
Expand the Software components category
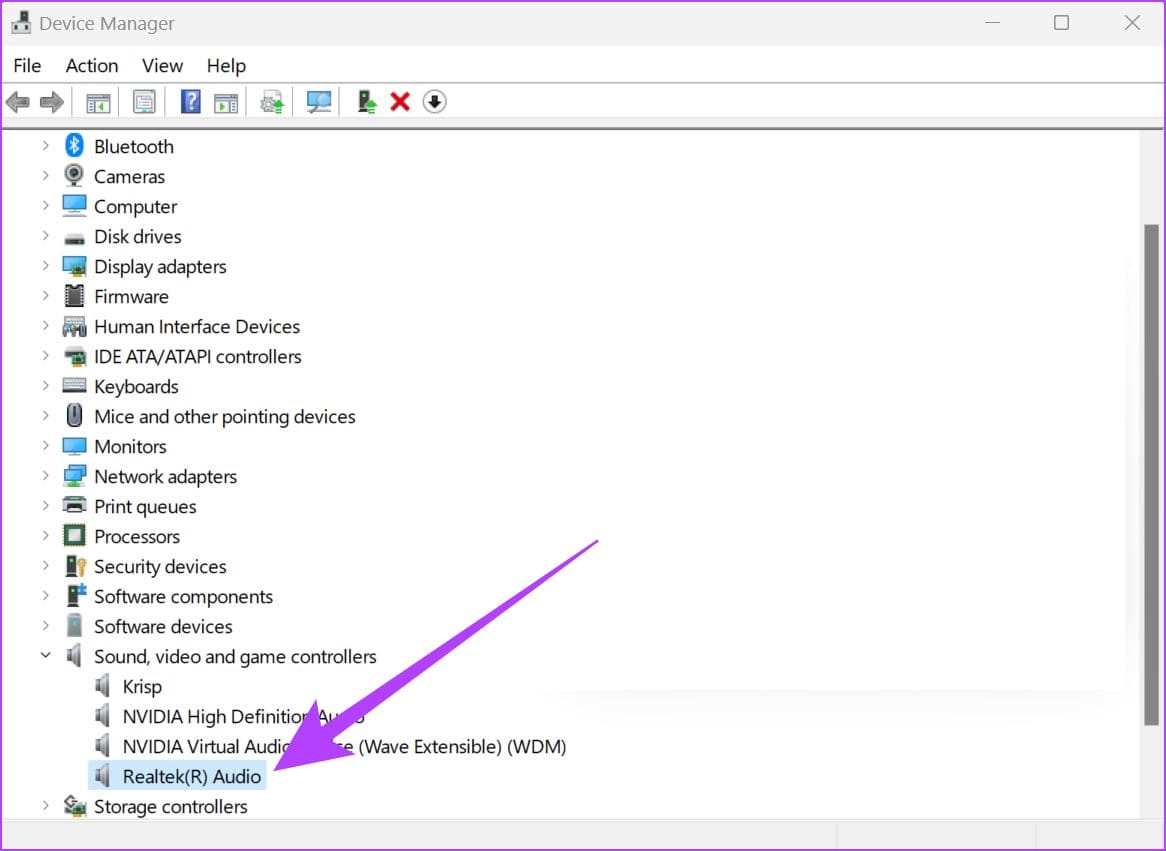[45, 595]
